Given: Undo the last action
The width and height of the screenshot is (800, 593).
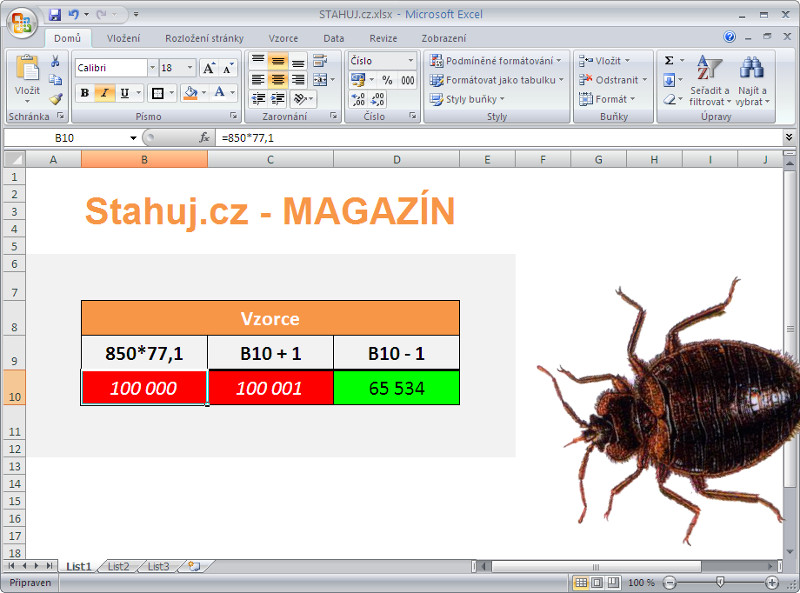Looking at the screenshot, I should point(74,14).
